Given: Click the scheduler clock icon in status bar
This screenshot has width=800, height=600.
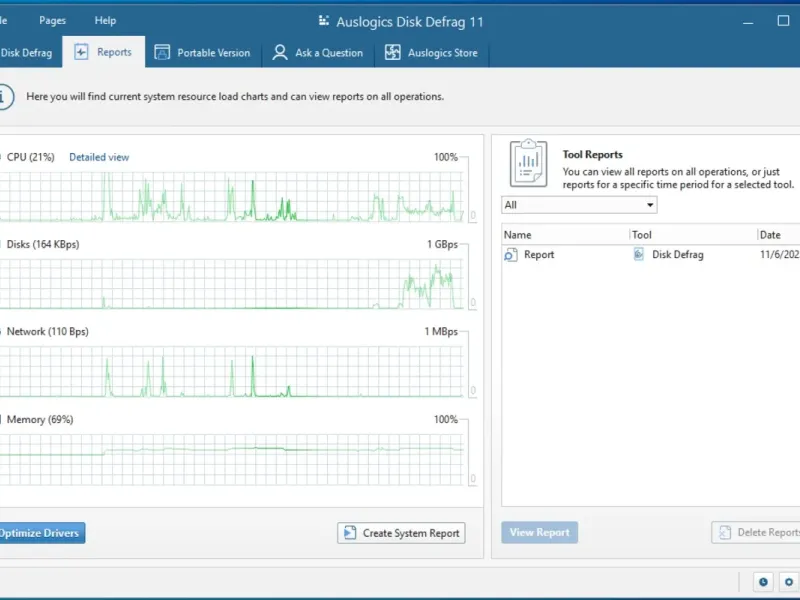Looking at the screenshot, I should [764, 582].
